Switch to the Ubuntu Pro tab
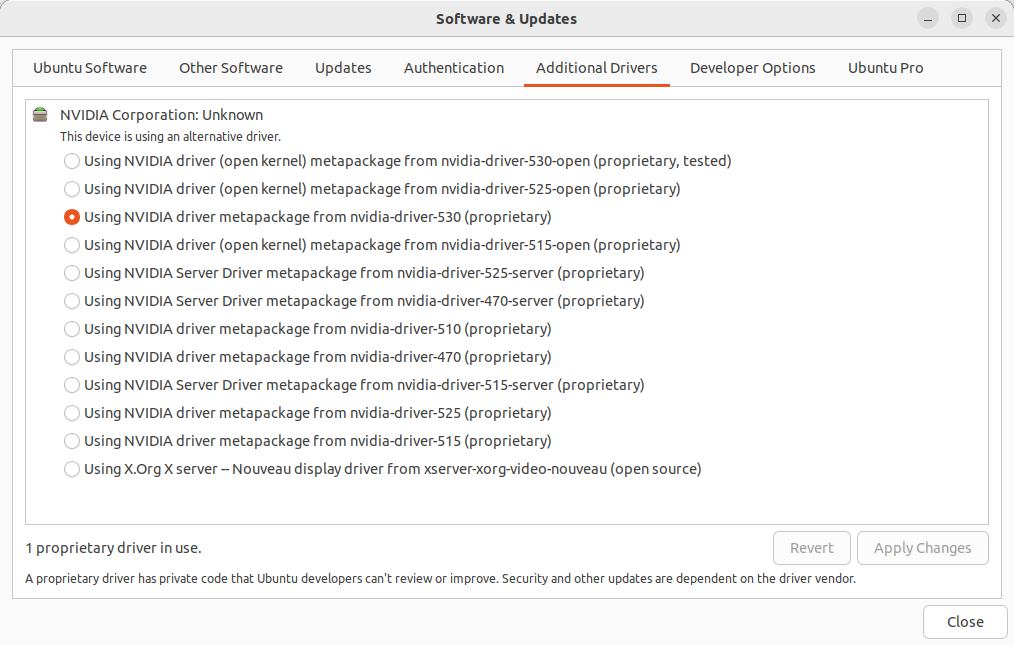 [886, 68]
